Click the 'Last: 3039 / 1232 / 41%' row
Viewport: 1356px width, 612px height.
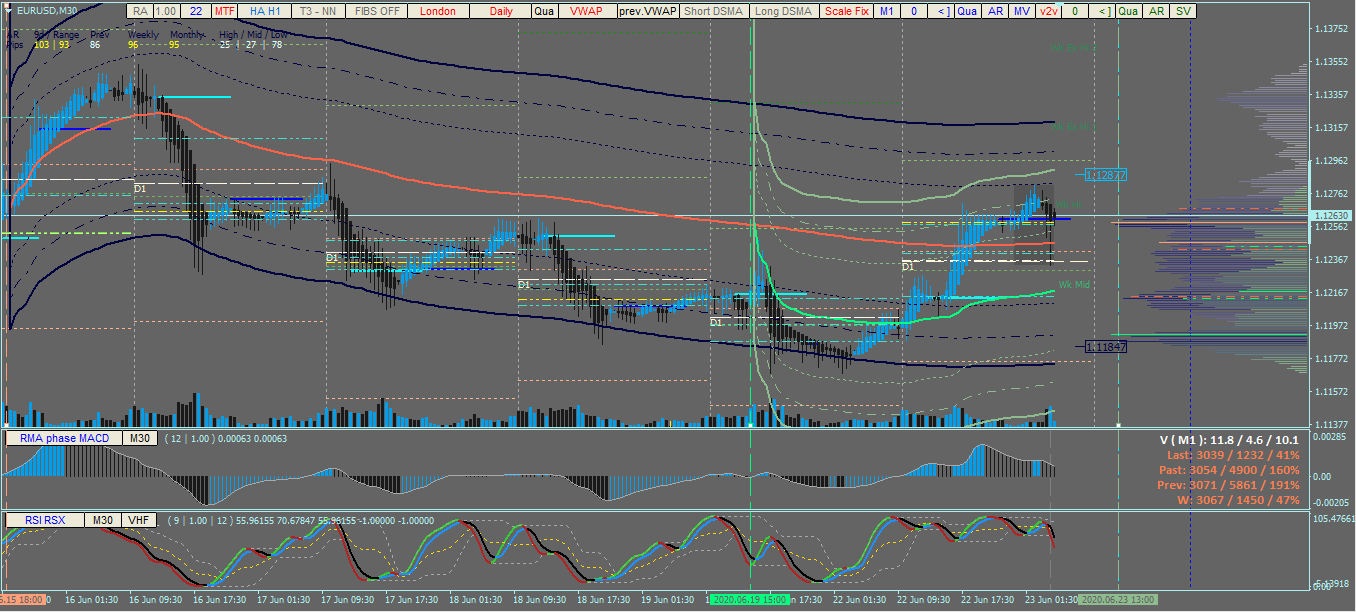1234,455
